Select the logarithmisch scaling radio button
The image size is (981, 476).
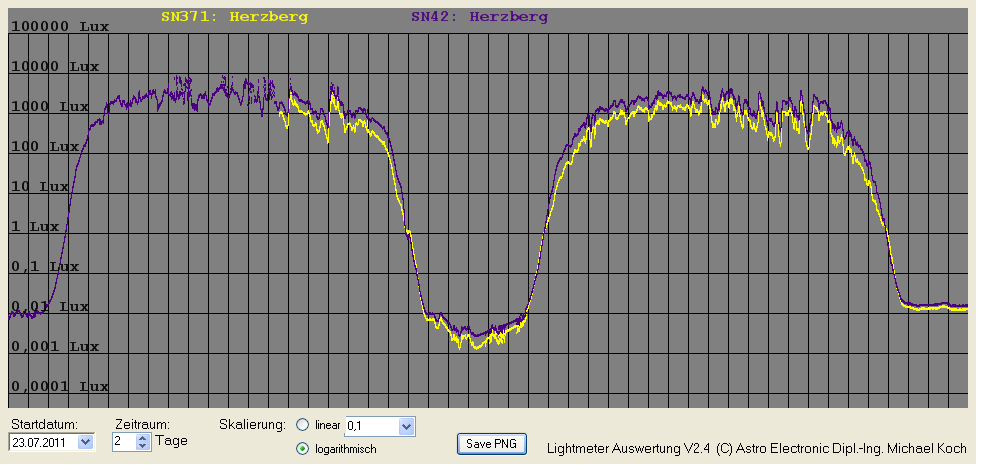[303, 448]
